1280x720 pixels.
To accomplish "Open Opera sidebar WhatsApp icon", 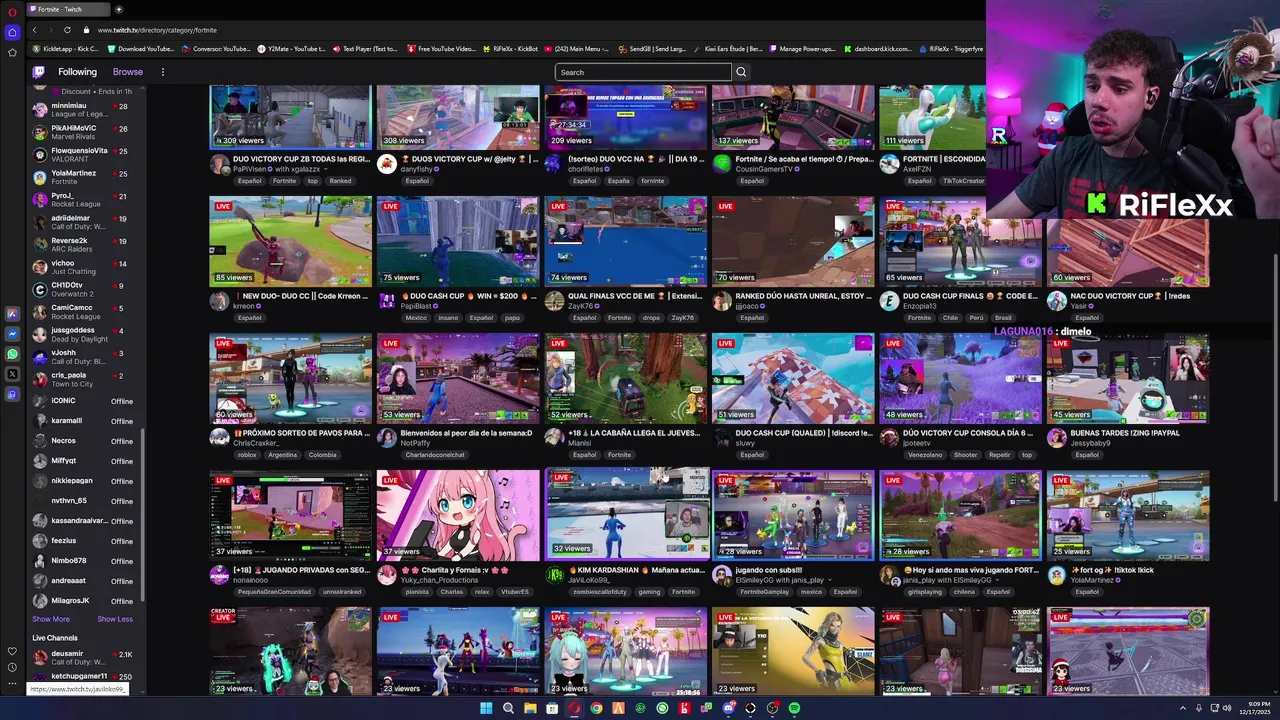I will coord(12,354).
